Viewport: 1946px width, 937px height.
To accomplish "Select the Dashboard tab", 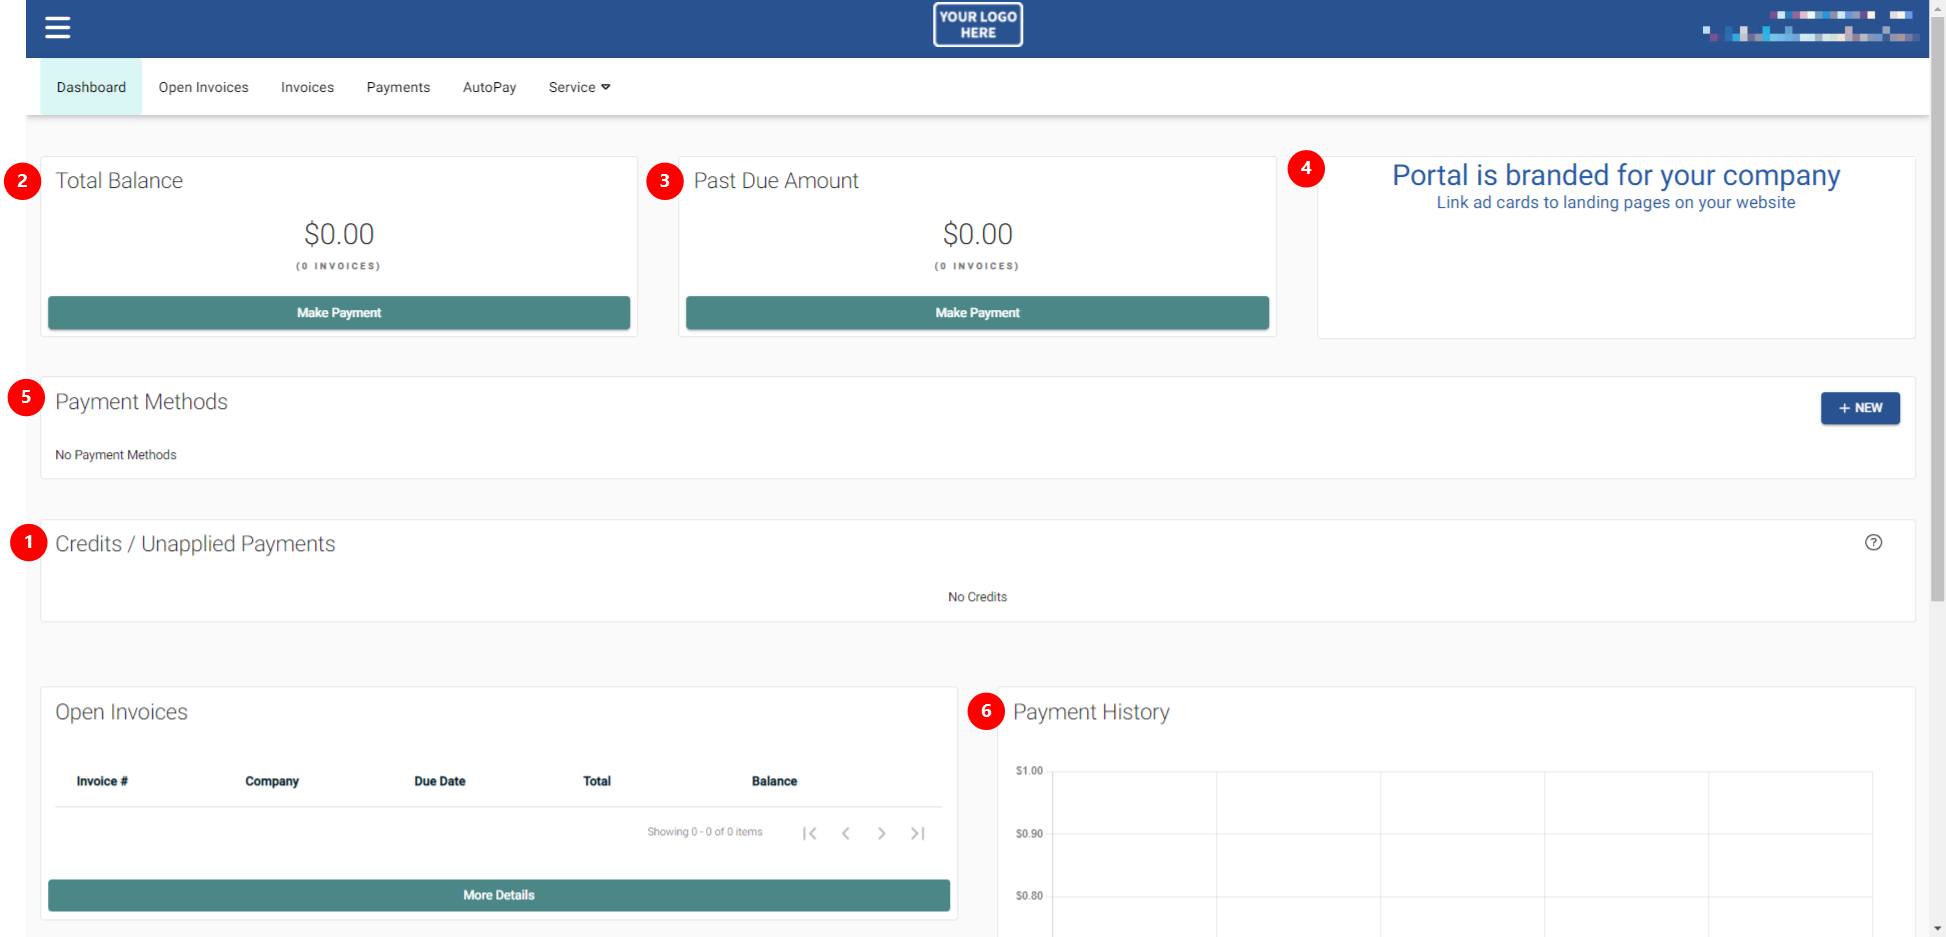I will click(91, 87).
